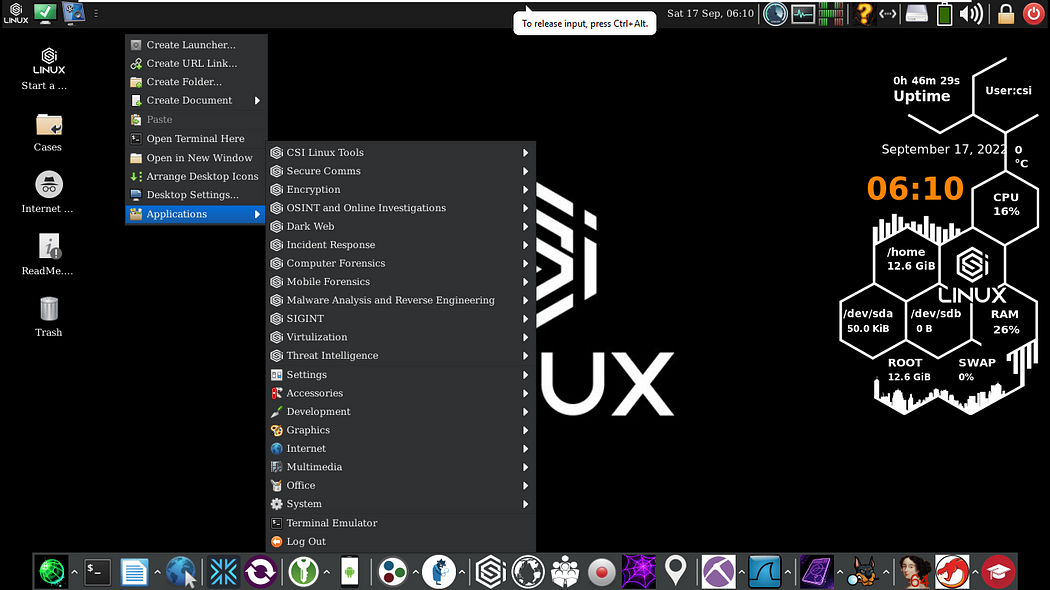Expand the arrow beside the green key dock icon

pos(326,573)
